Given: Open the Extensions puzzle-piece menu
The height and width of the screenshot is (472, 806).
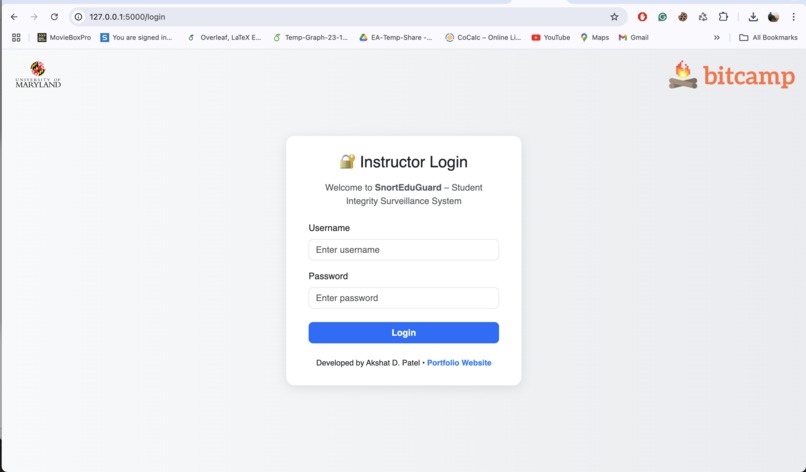Looking at the screenshot, I should (x=723, y=17).
